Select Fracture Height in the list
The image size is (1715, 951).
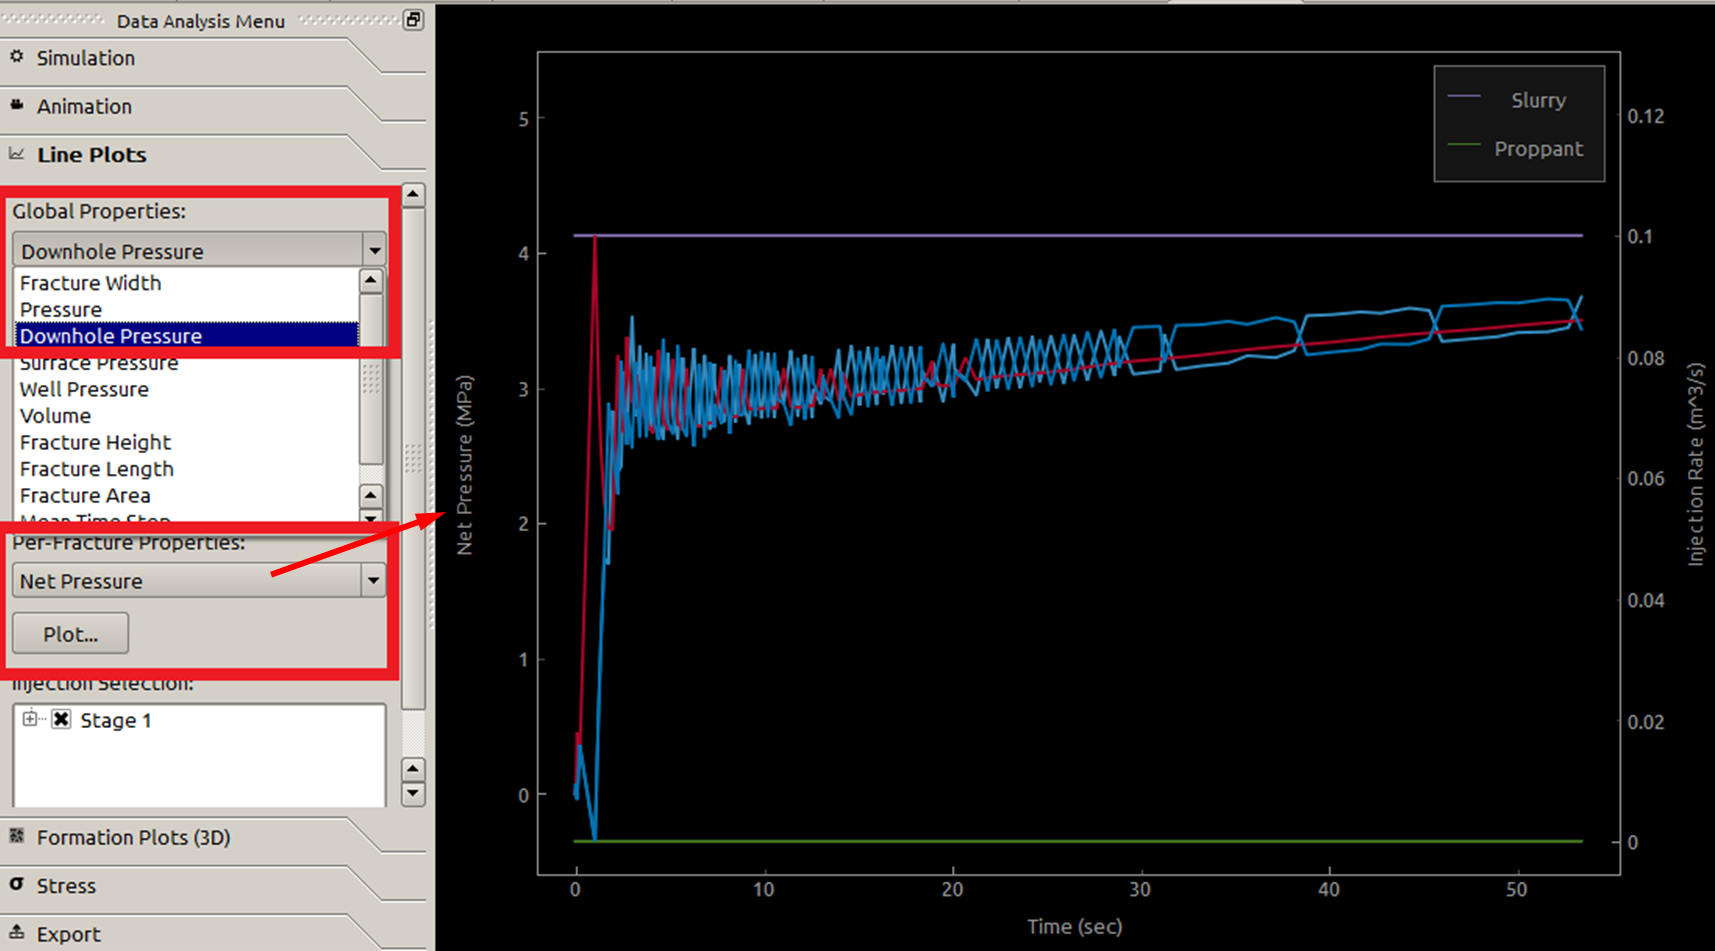tap(186, 442)
